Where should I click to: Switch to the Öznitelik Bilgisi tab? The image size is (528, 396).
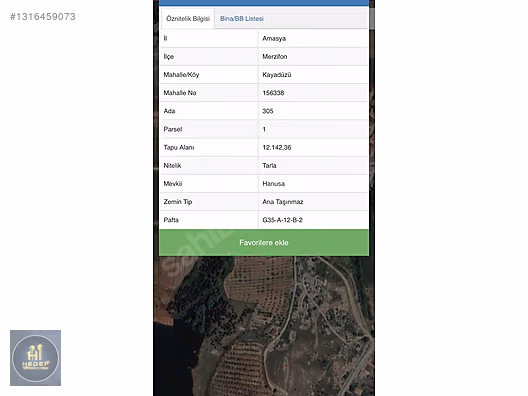click(188, 19)
